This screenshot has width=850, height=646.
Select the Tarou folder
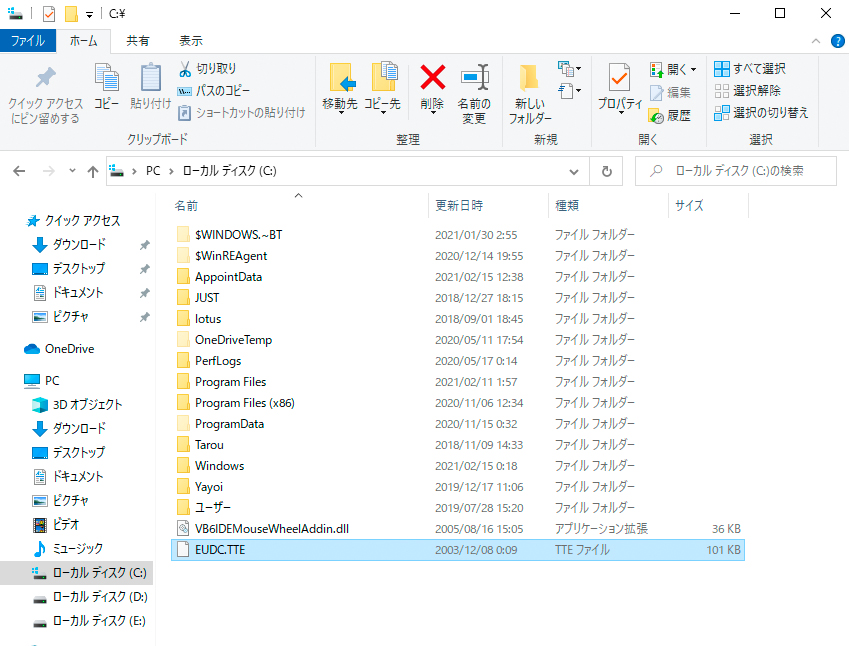click(x=209, y=445)
